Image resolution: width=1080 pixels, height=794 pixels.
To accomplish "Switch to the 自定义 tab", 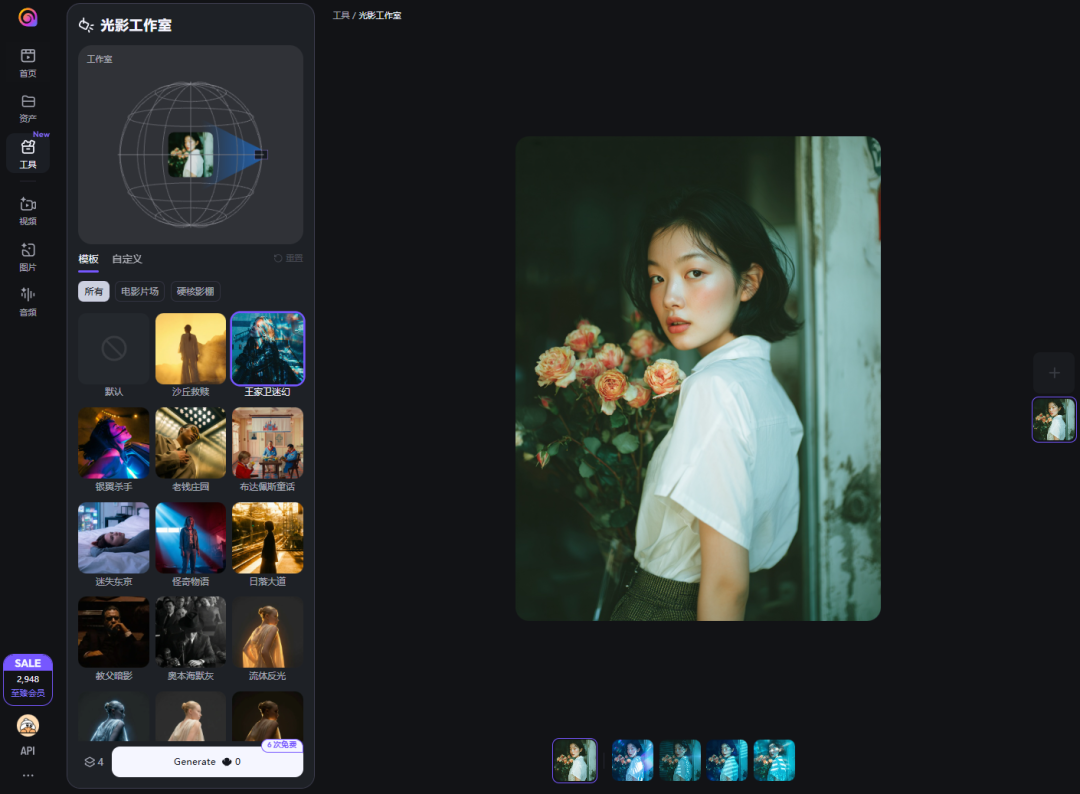I will (127, 259).
